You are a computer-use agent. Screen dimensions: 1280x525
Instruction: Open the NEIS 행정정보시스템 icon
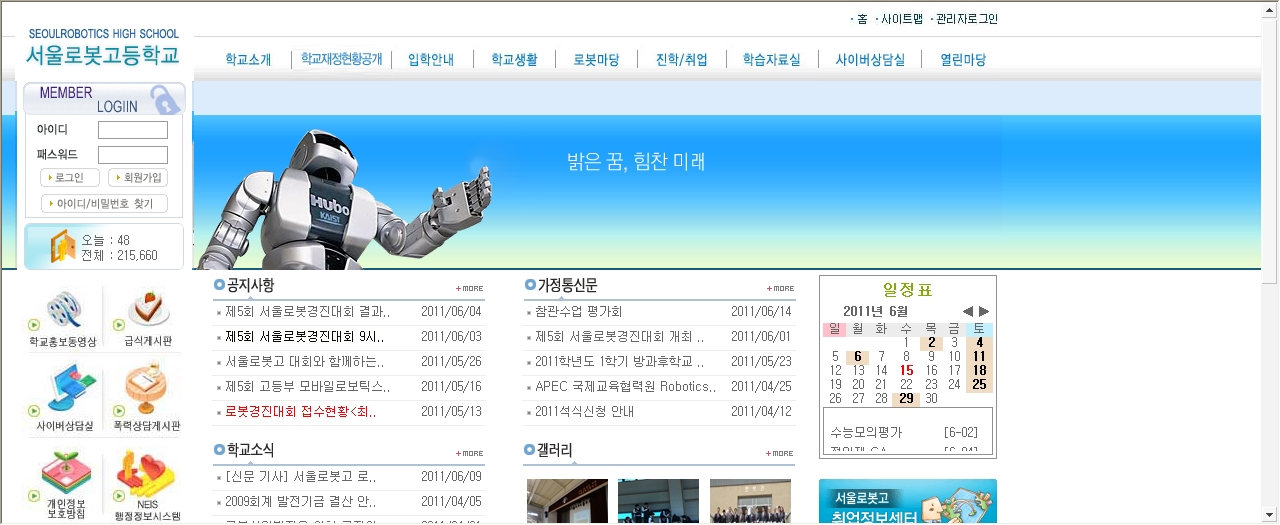(147, 475)
